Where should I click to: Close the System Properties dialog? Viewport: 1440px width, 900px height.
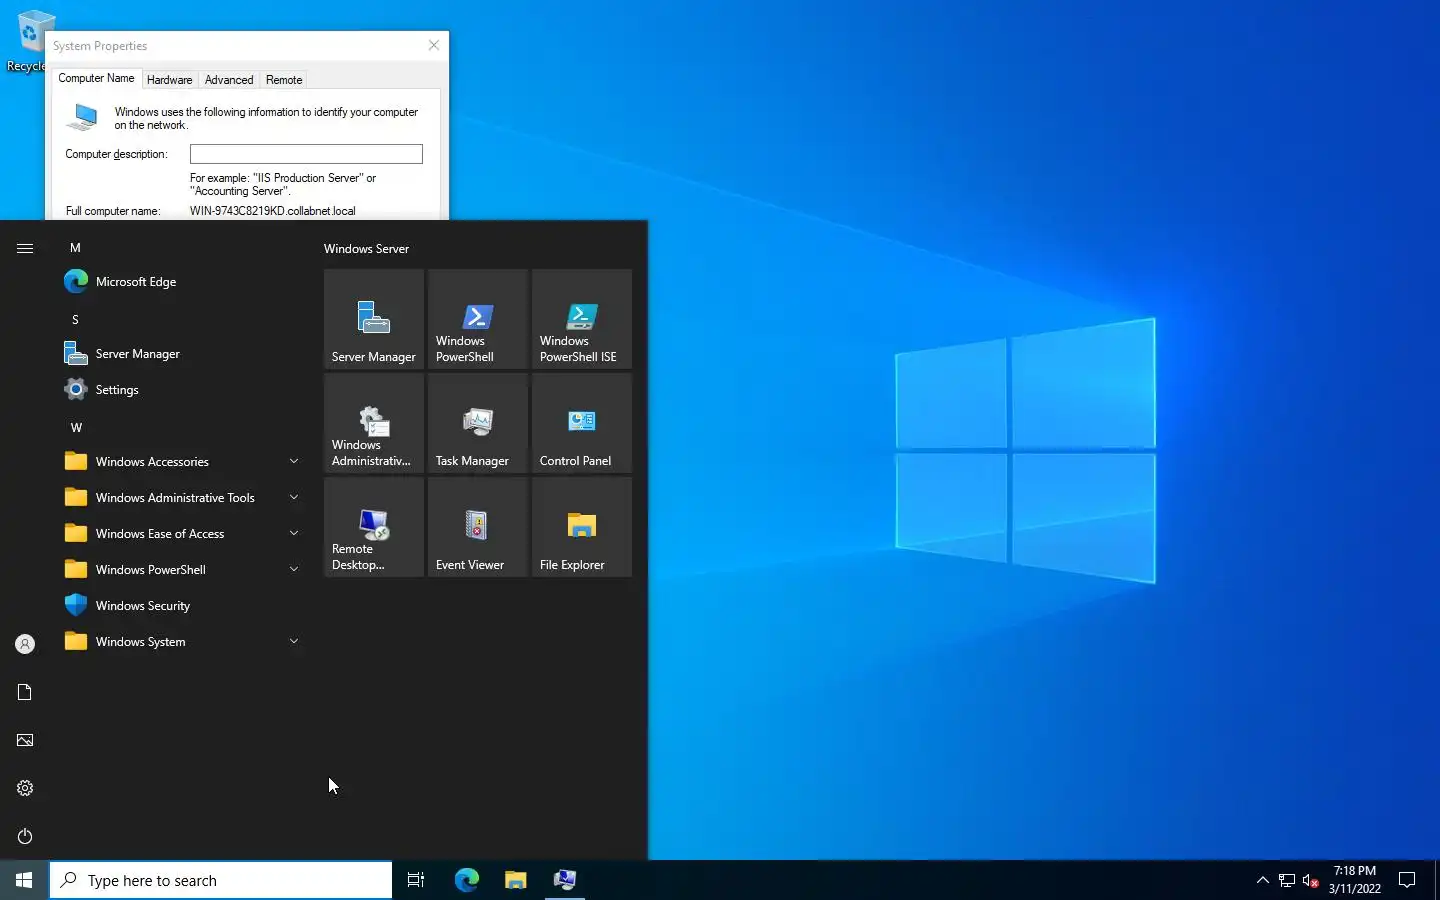pyautogui.click(x=434, y=45)
